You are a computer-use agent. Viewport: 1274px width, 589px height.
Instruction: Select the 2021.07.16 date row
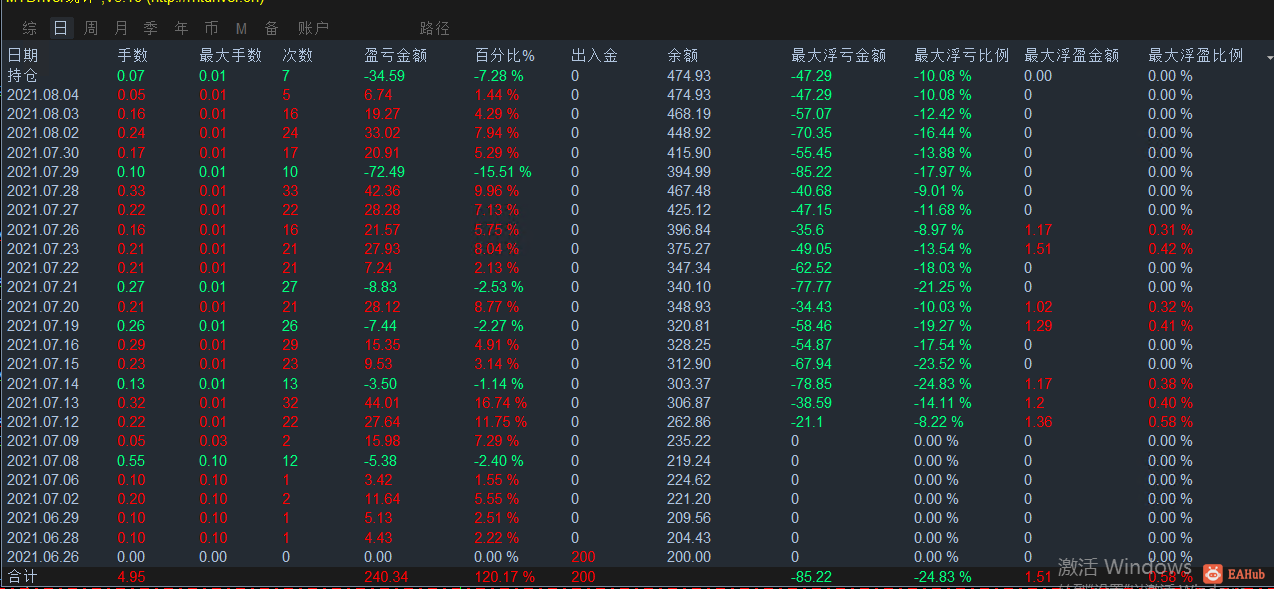(x=637, y=345)
